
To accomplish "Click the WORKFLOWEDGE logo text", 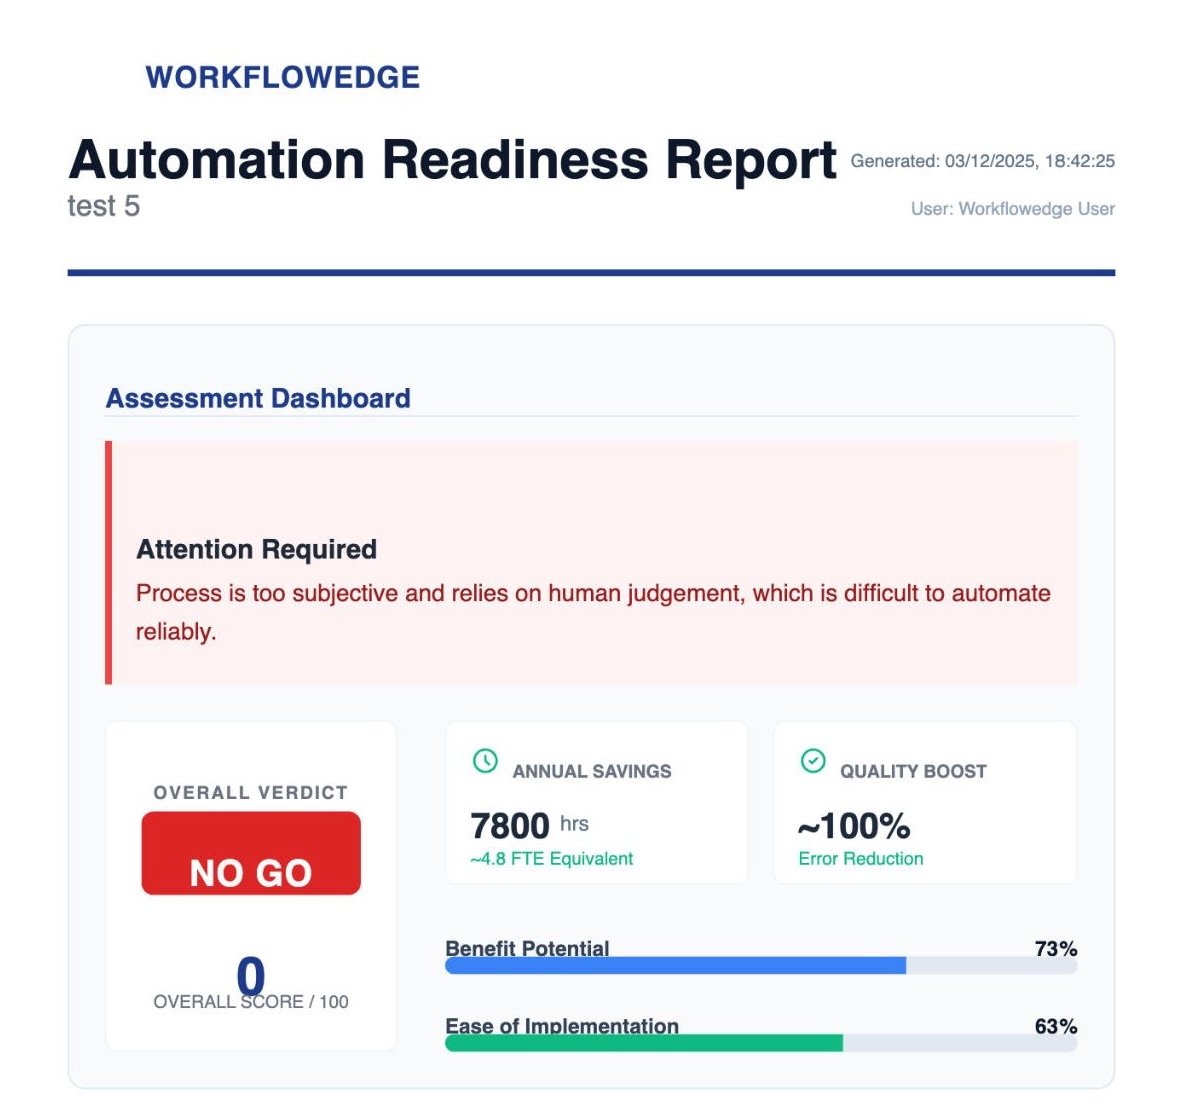I will pos(283,77).
